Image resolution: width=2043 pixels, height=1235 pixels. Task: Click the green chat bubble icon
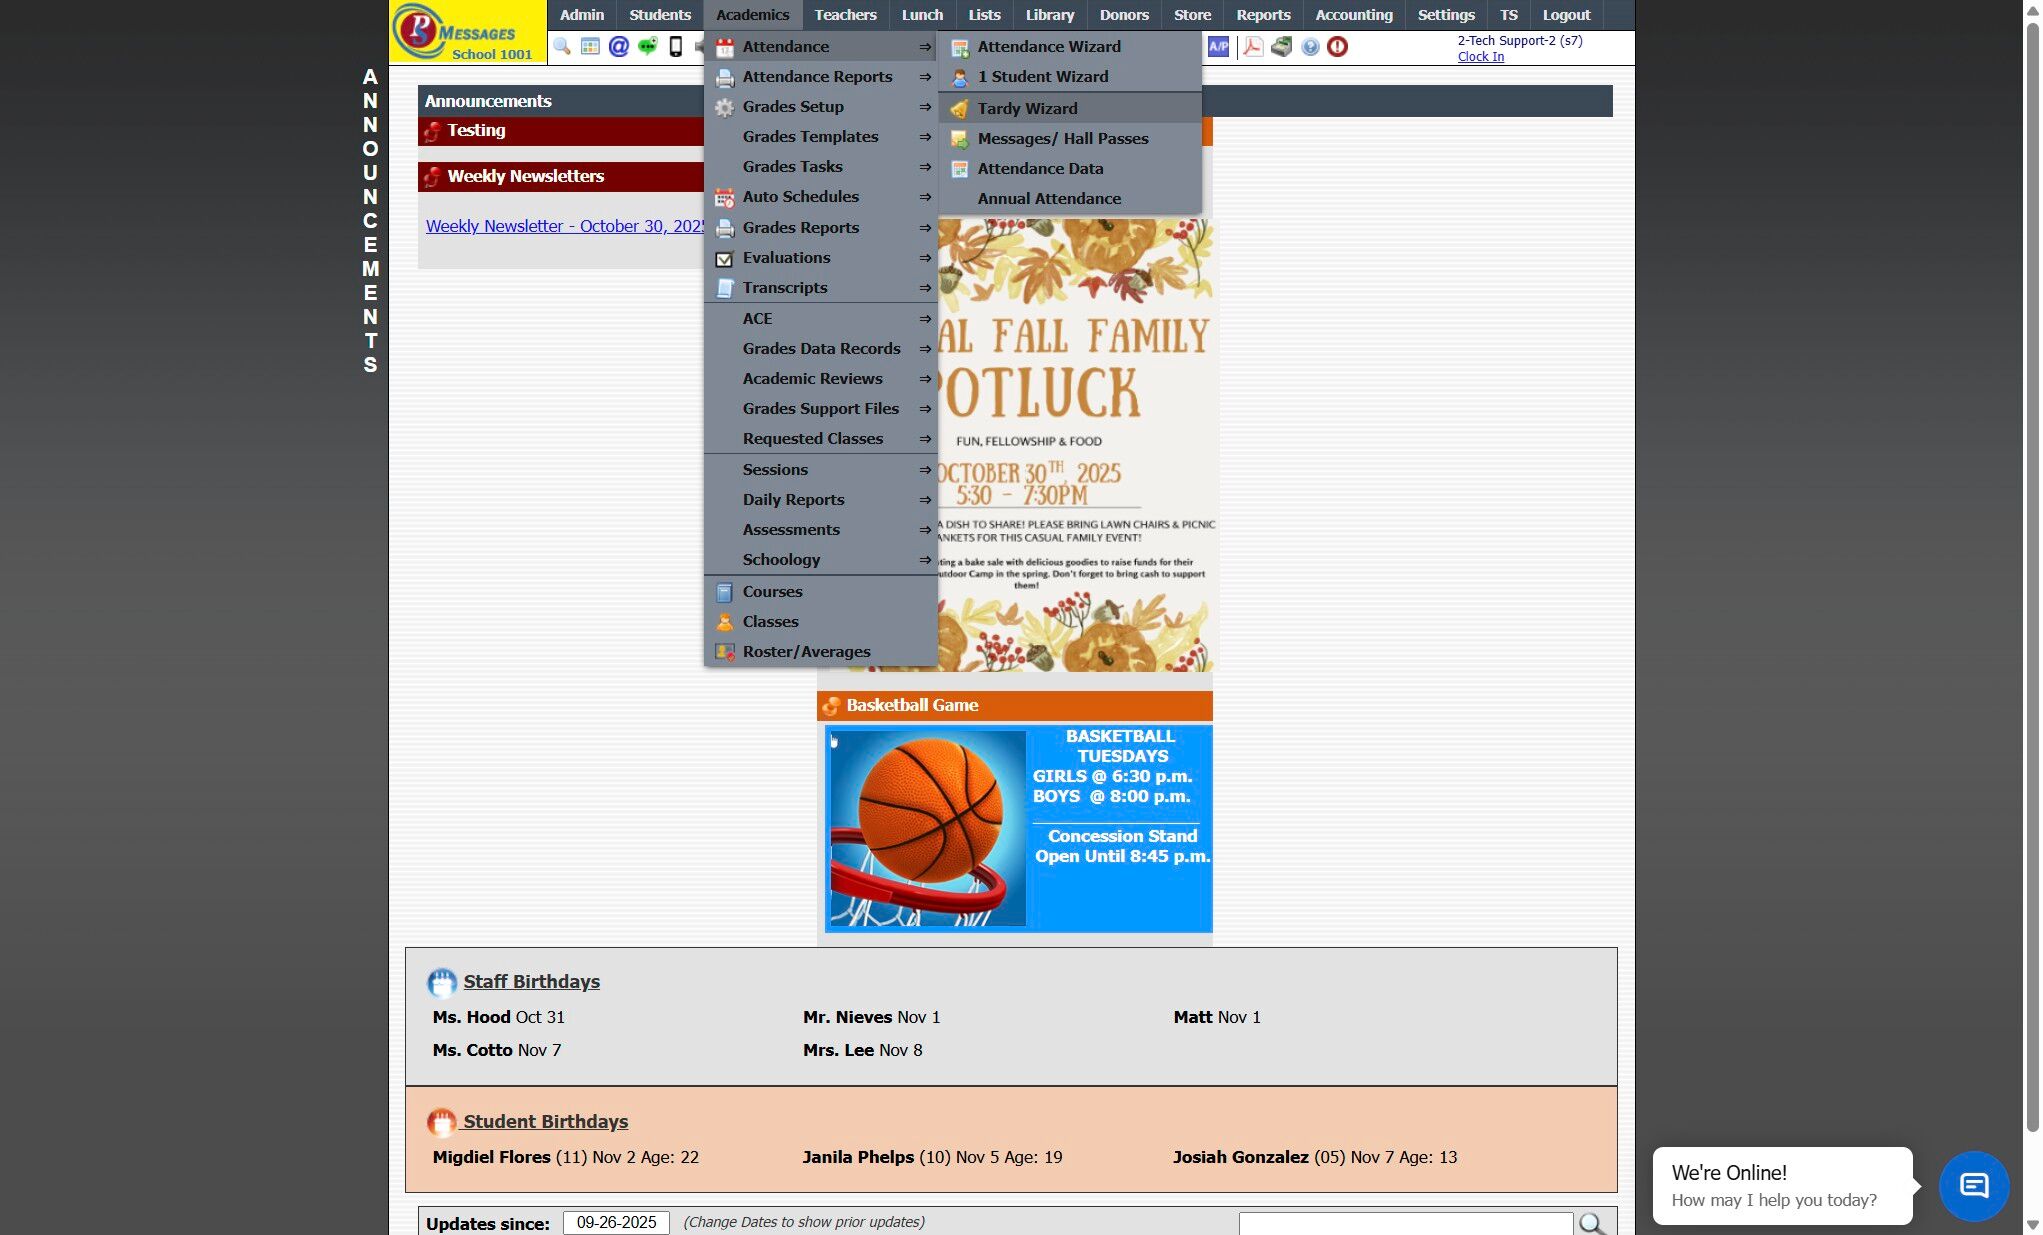647,47
